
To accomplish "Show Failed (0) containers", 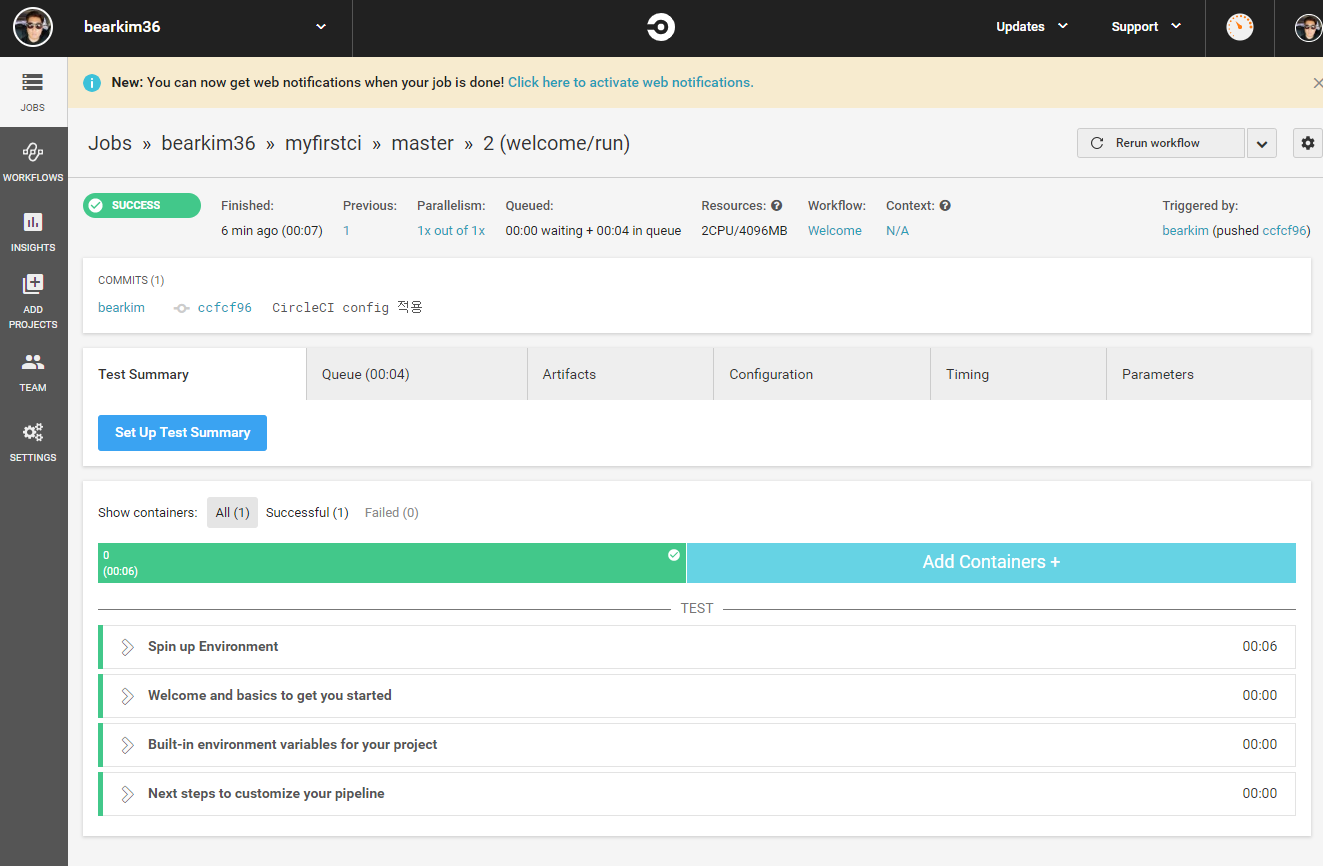I will (392, 512).
